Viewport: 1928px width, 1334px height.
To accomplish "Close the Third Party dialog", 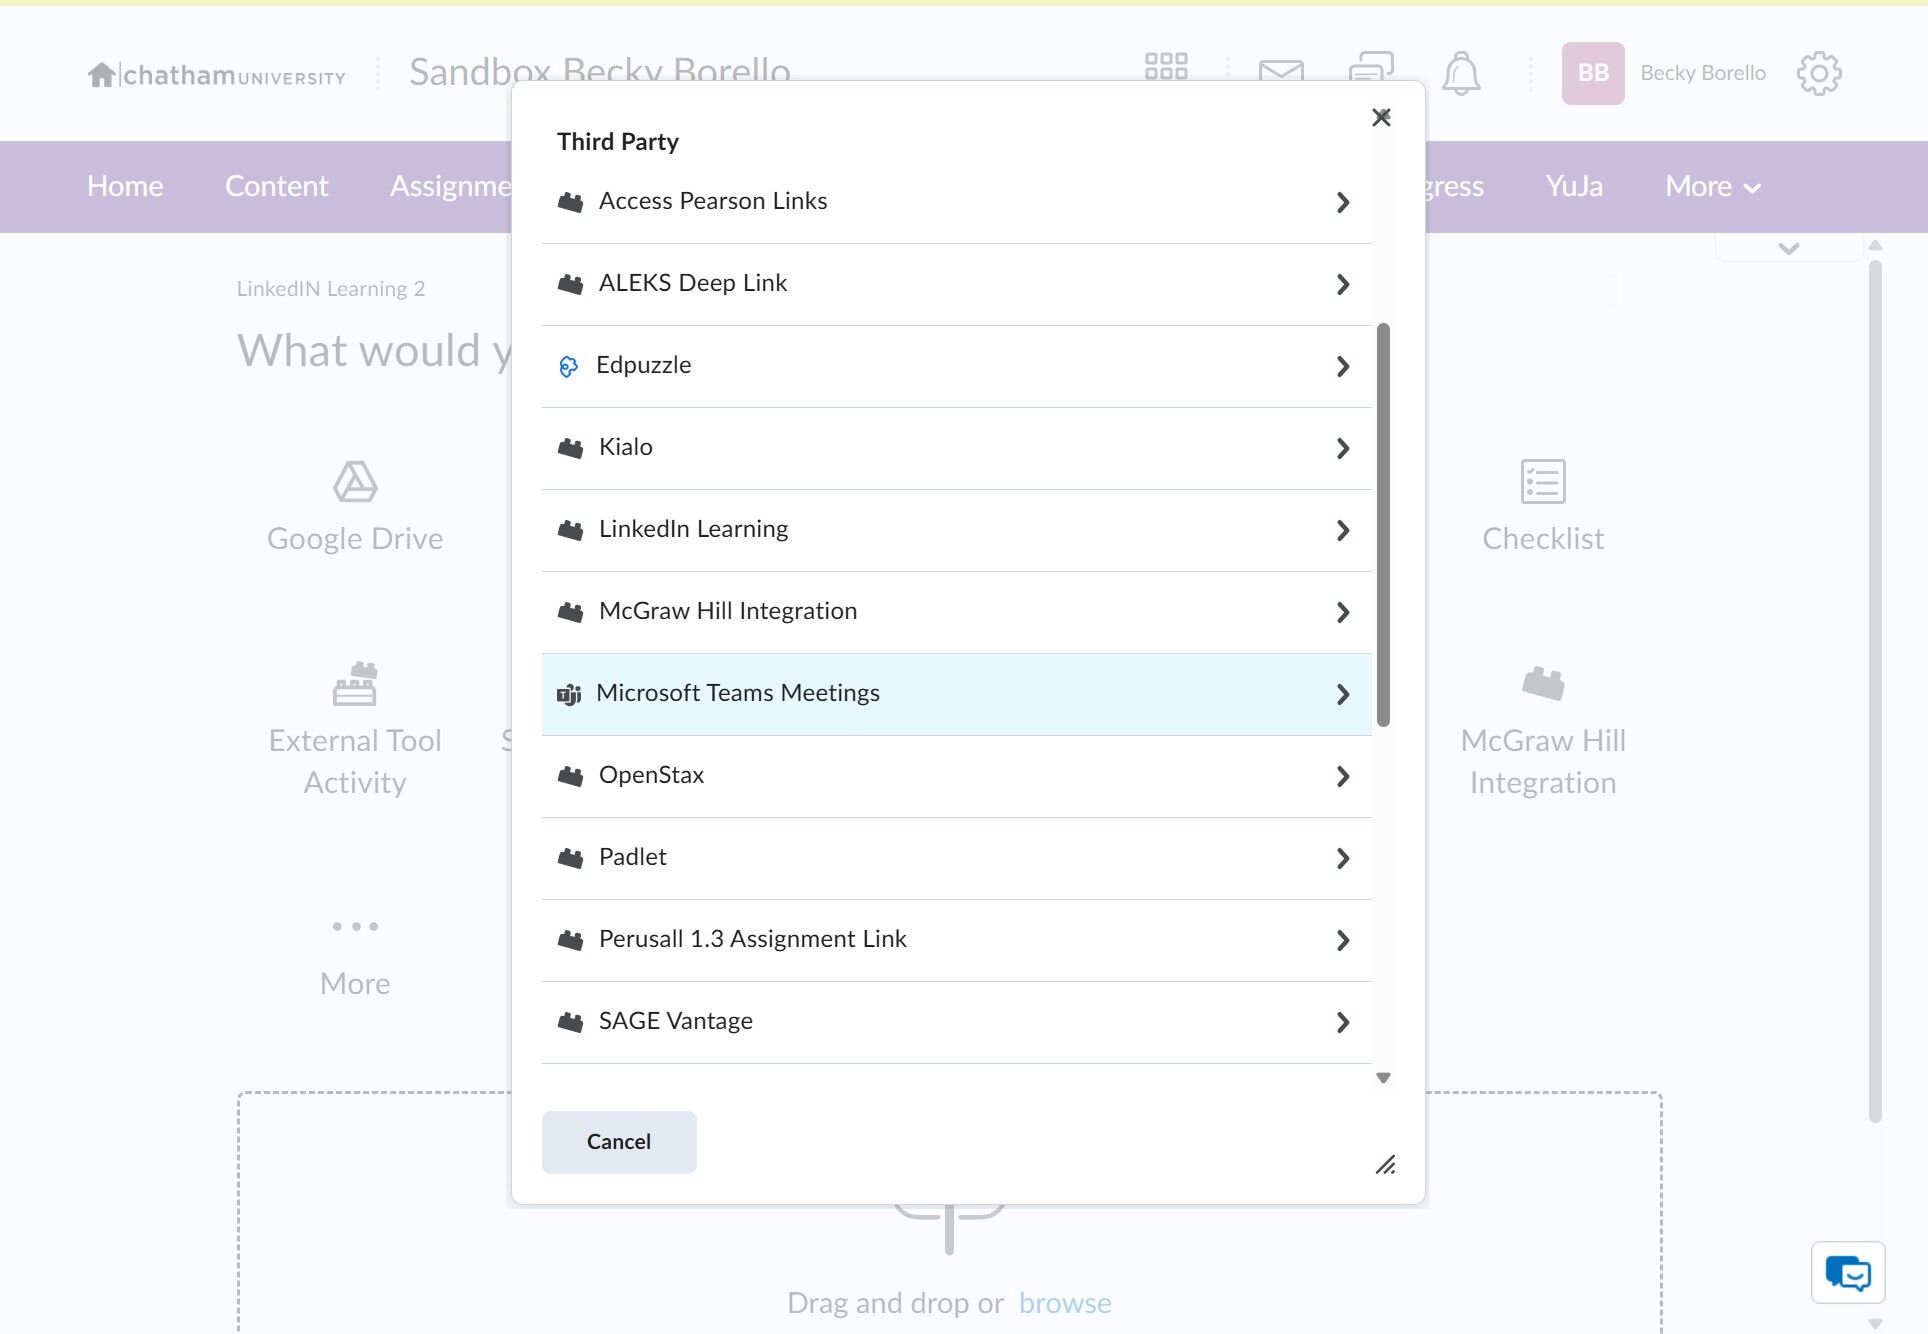I will (1381, 117).
